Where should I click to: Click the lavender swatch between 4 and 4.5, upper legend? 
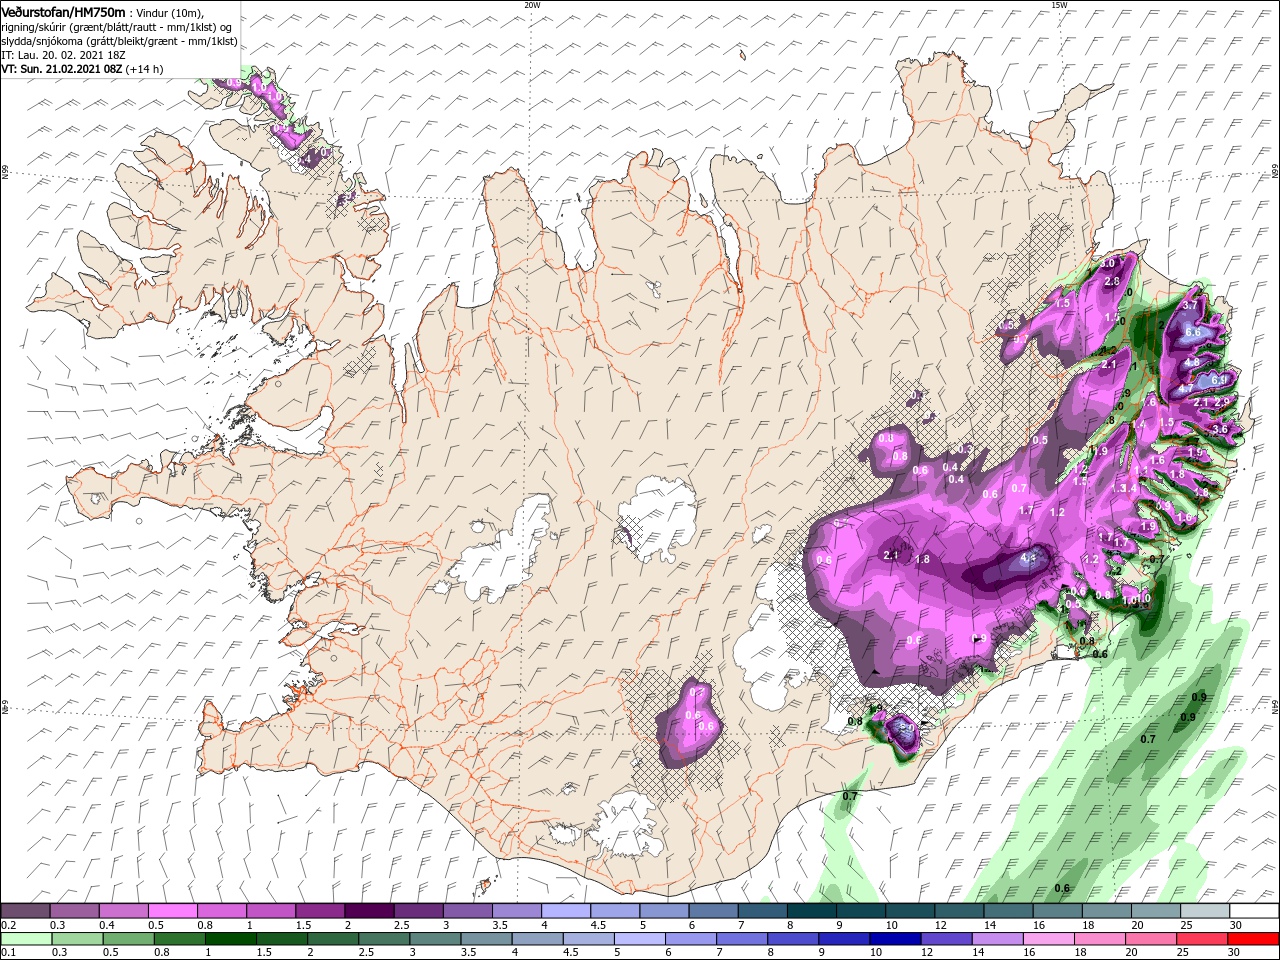tap(566, 911)
